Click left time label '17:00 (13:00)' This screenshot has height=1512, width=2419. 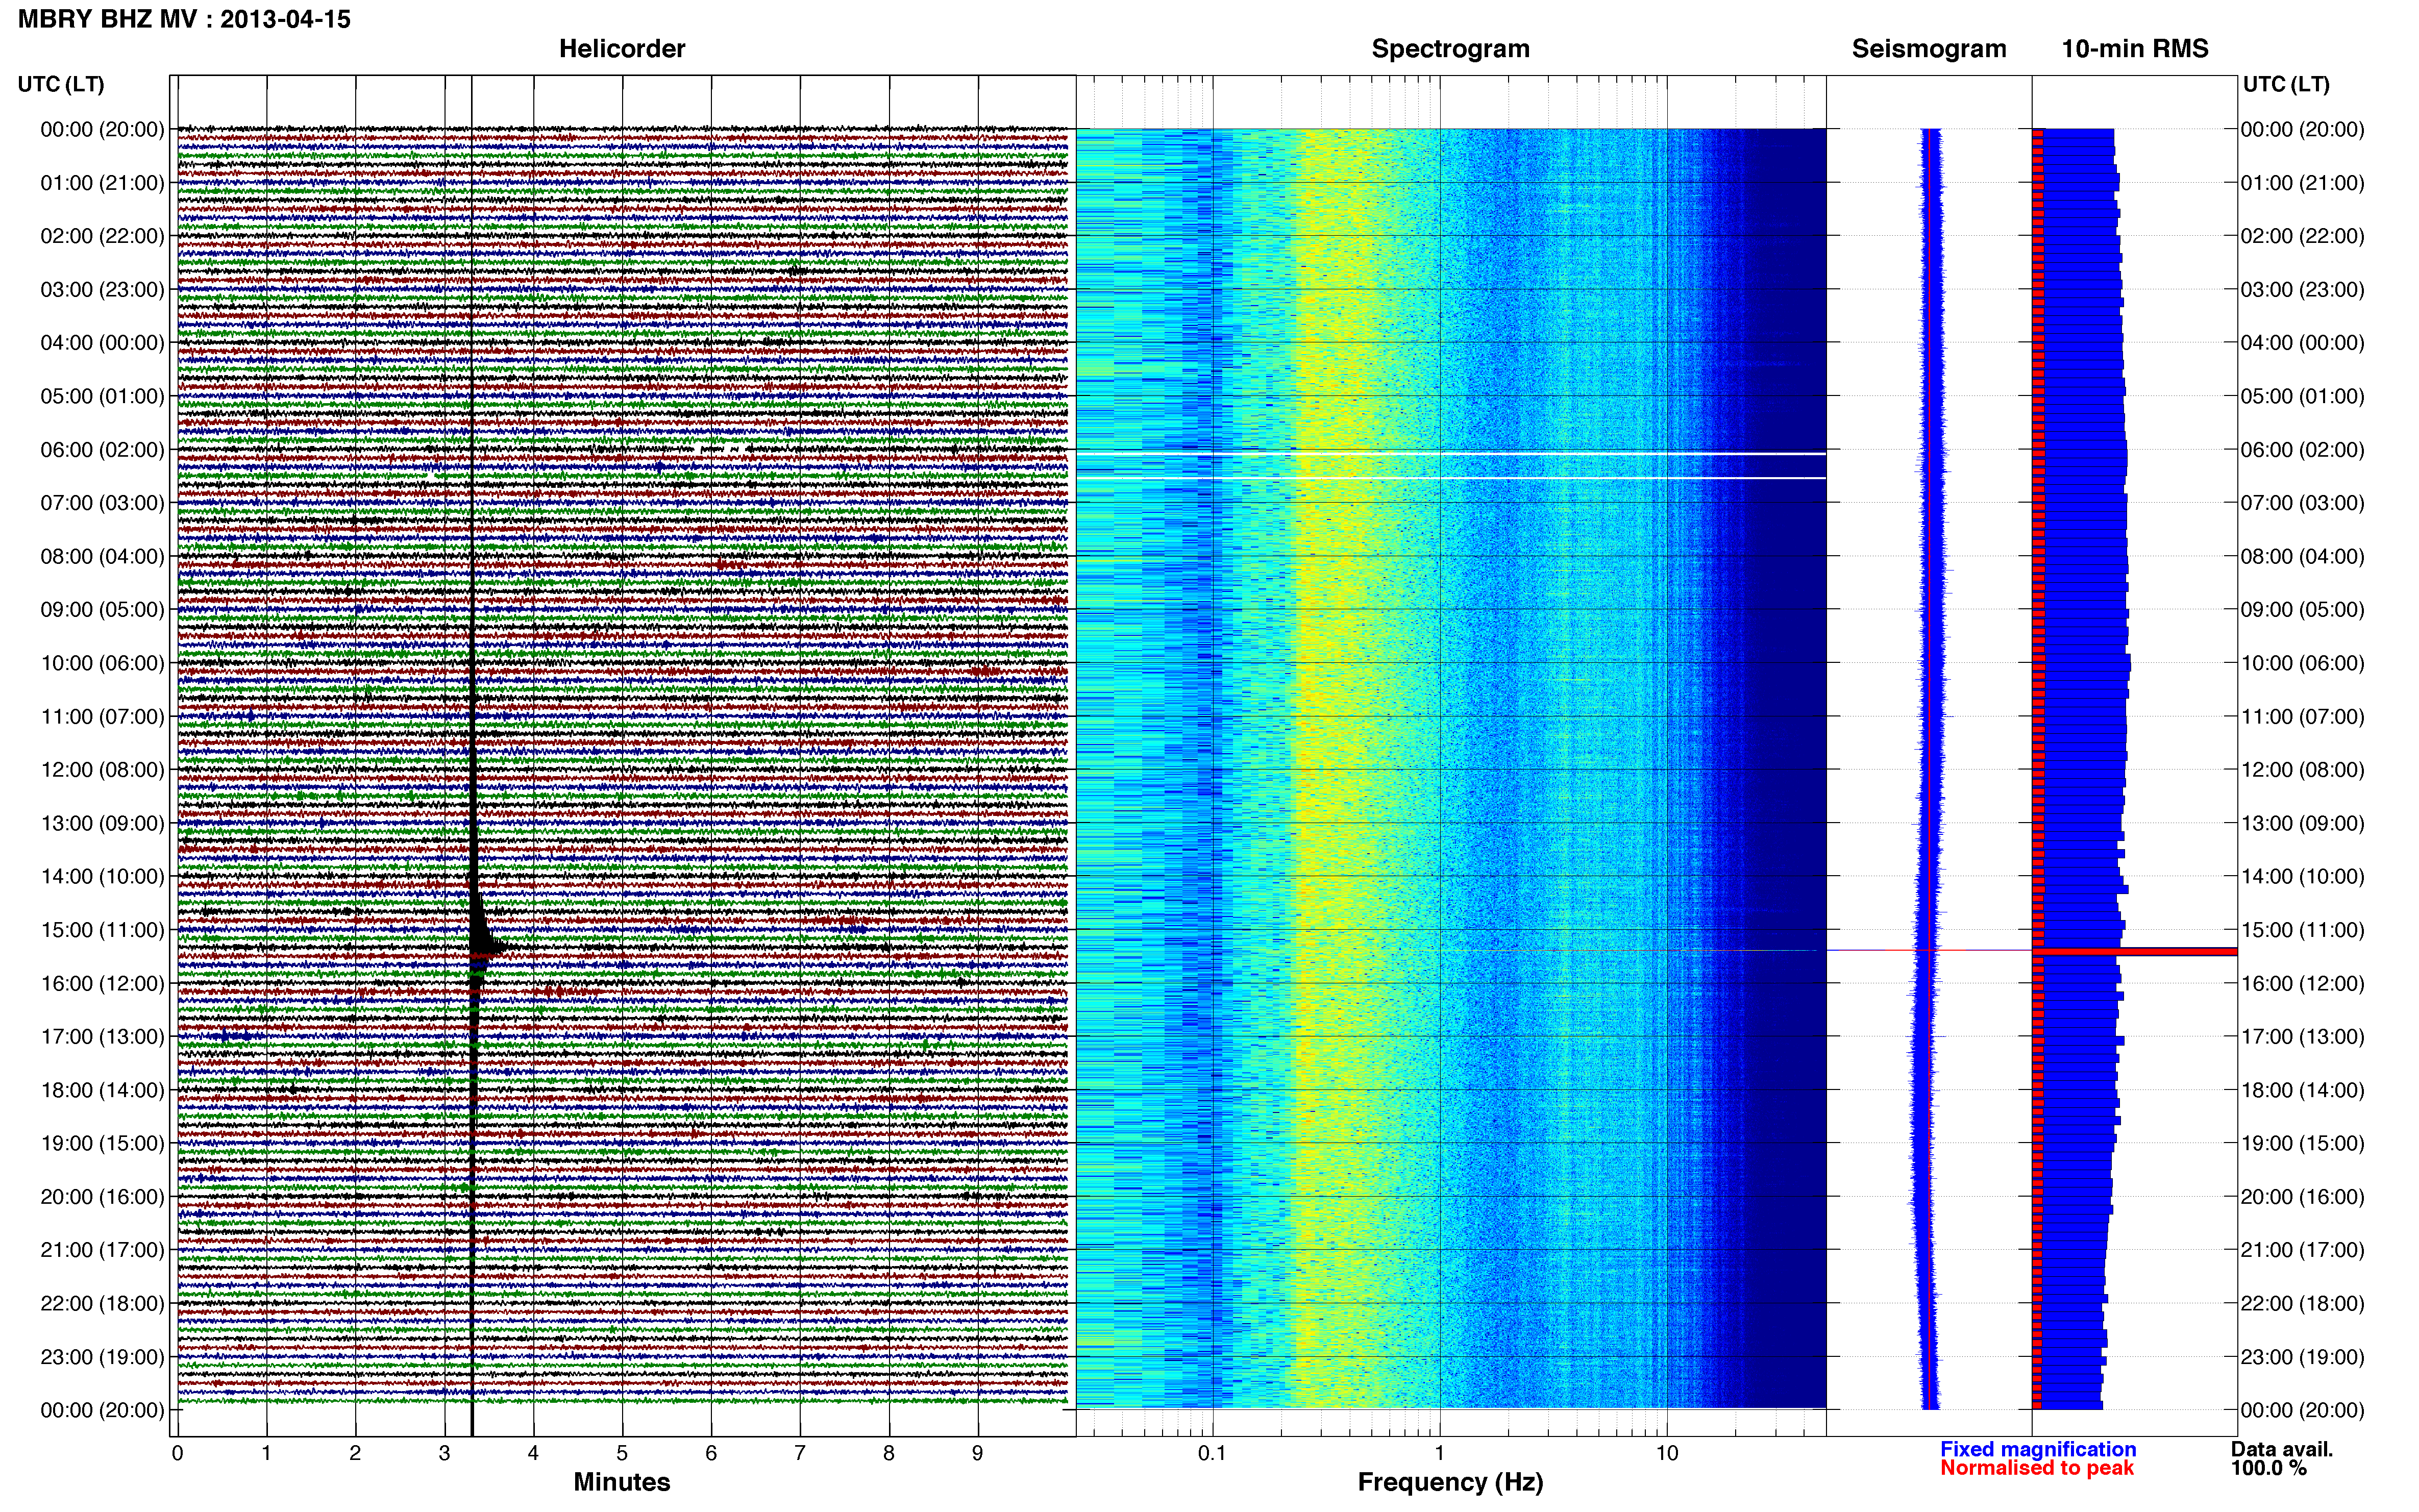tap(102, 1037)
